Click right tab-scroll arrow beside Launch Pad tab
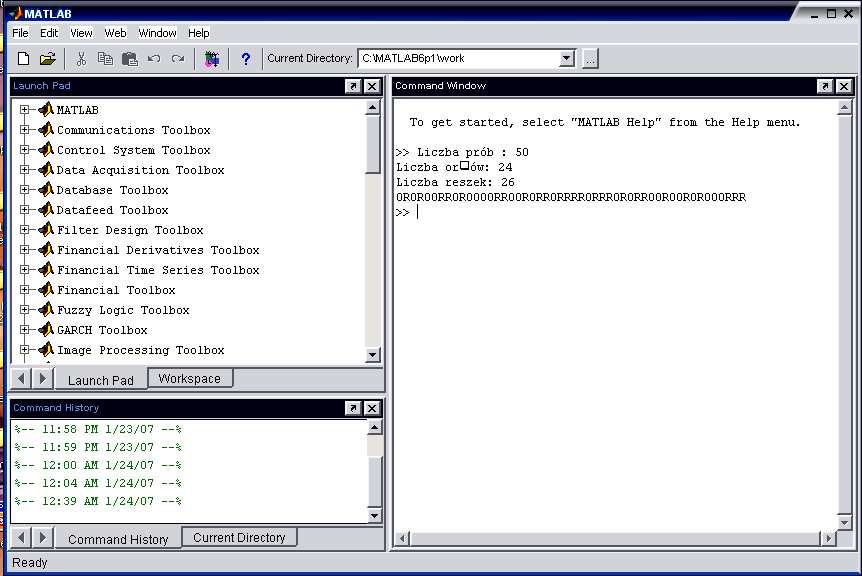 pyautogui.click(x=42, y=378)
